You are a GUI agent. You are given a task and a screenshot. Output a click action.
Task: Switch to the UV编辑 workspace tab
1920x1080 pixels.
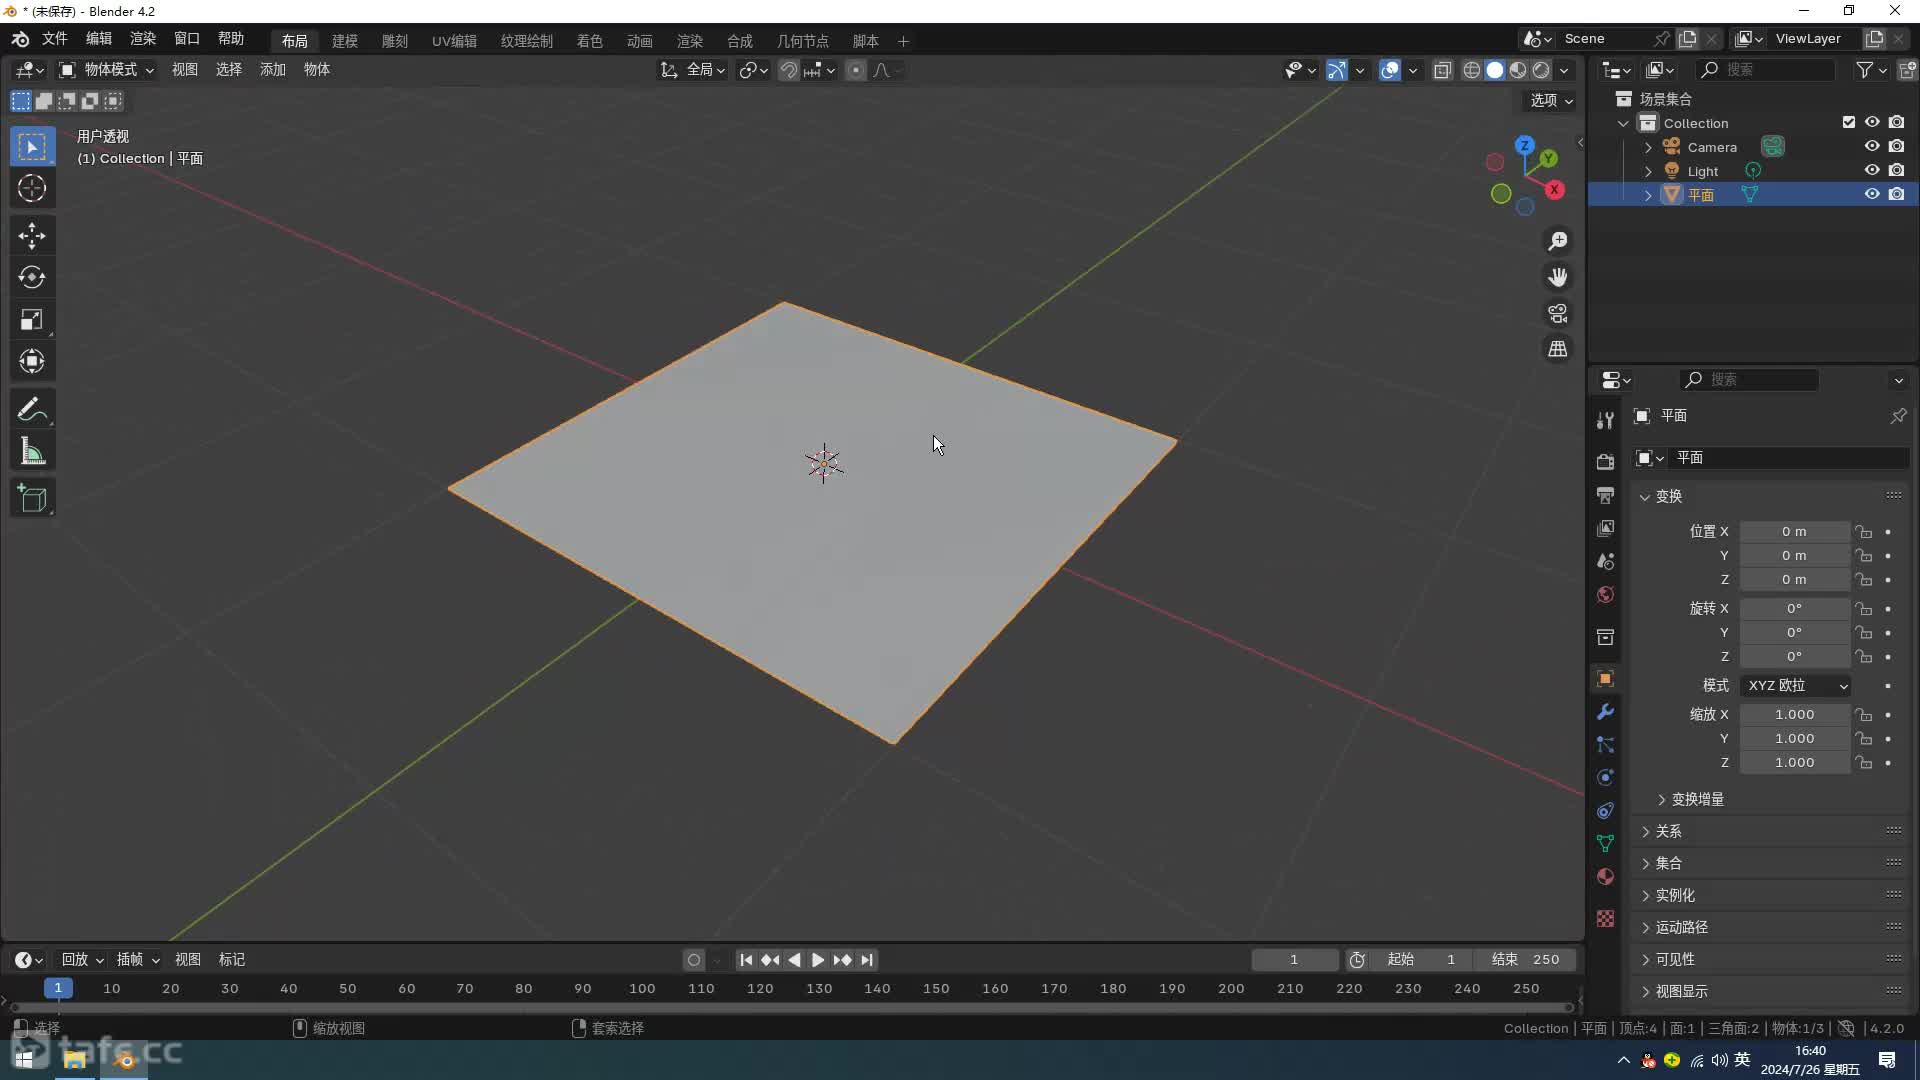pos(454,41)
